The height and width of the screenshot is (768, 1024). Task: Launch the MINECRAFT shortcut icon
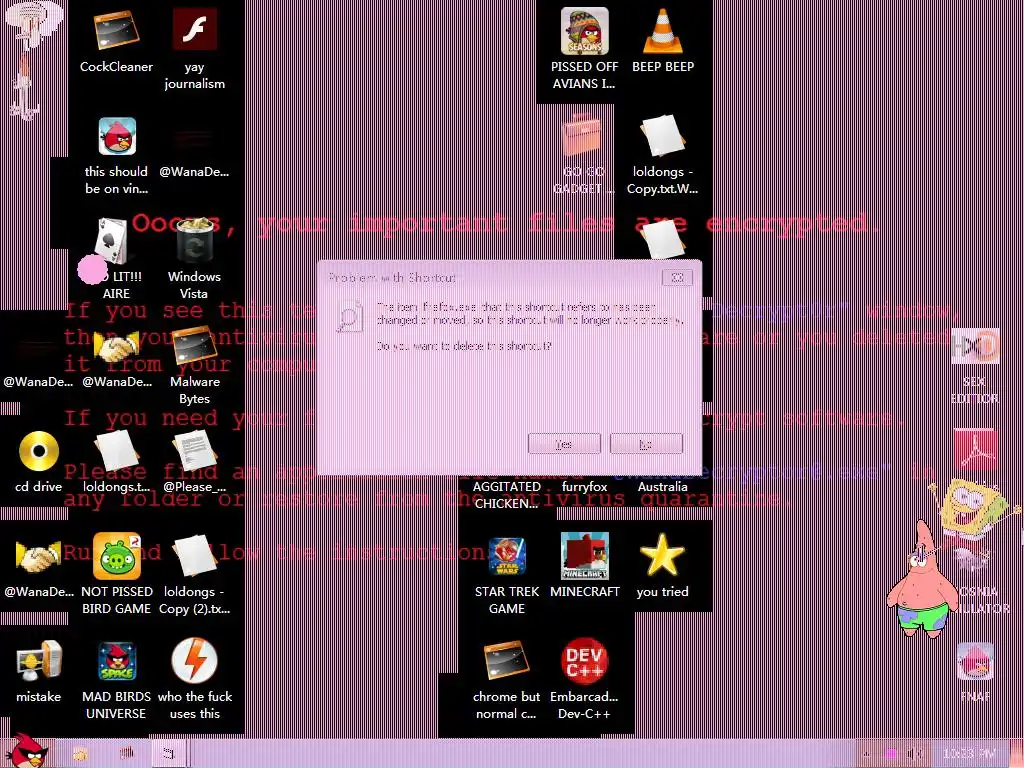click(584, 556)
